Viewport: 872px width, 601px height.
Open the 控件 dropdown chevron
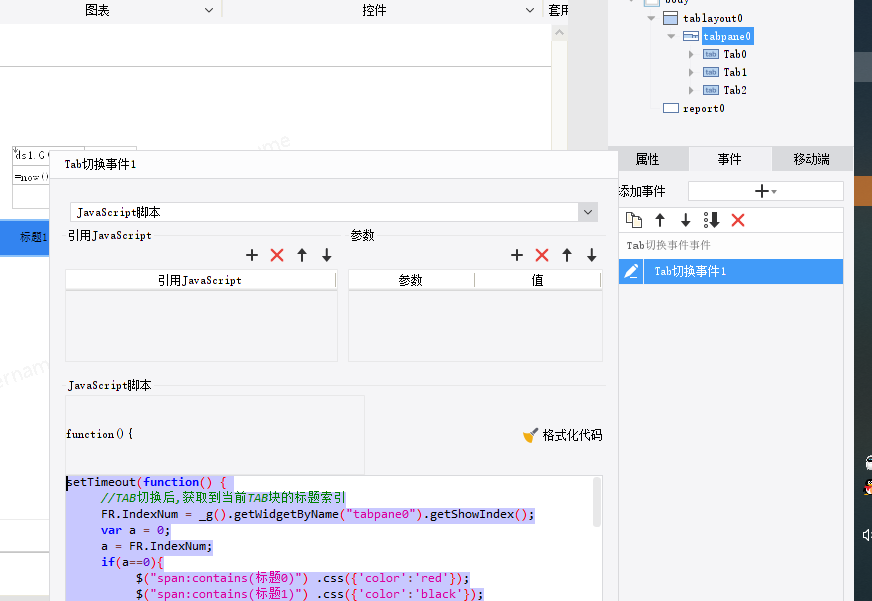(x=529, y=10)
